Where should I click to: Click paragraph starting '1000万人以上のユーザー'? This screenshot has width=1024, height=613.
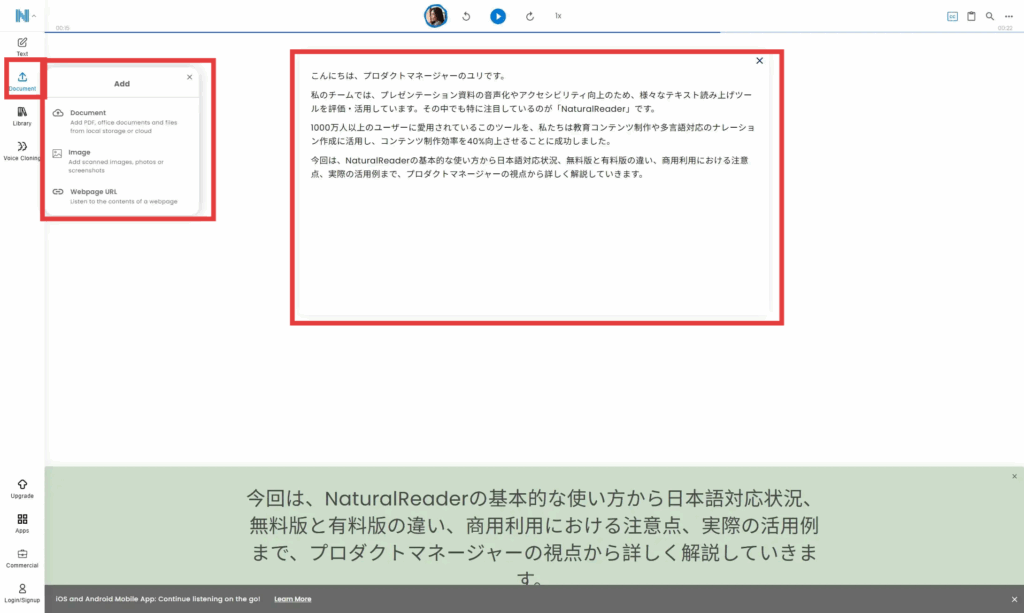[533, 134]
